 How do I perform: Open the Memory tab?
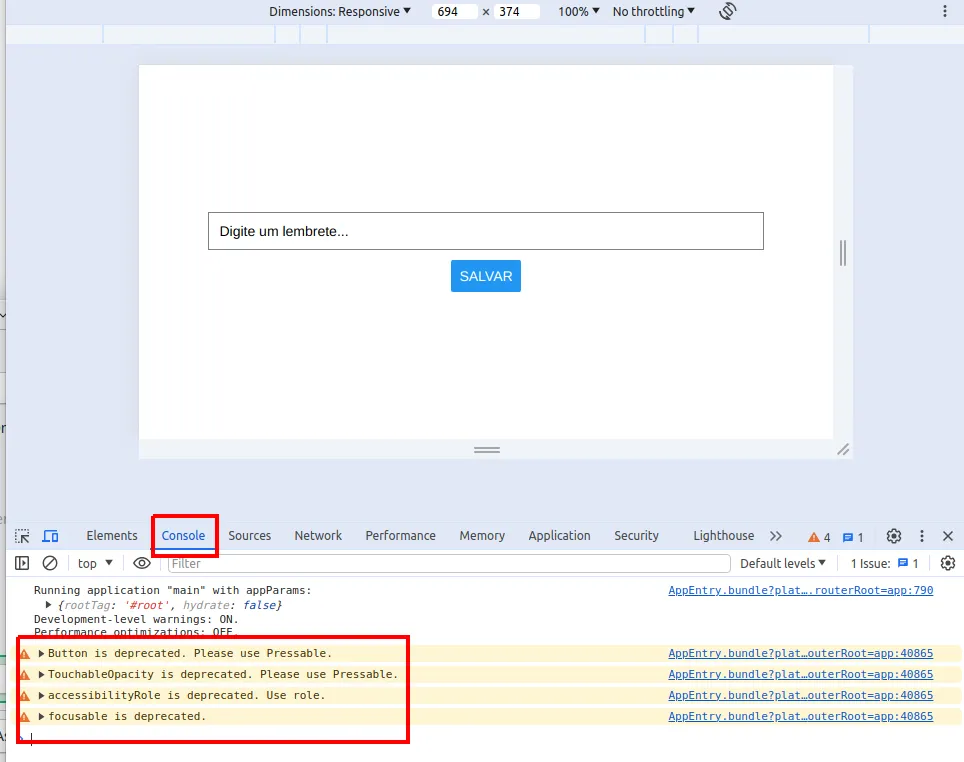[x=482, y=536]
